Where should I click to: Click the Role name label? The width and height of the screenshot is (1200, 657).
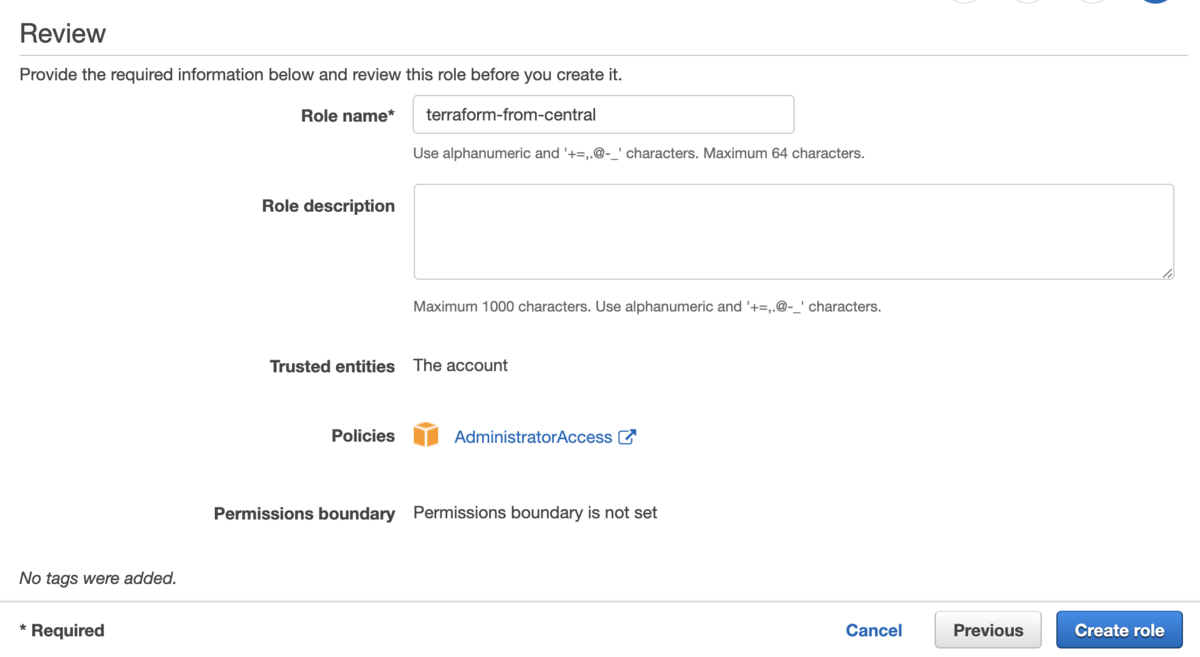click(x=348, y=116)
